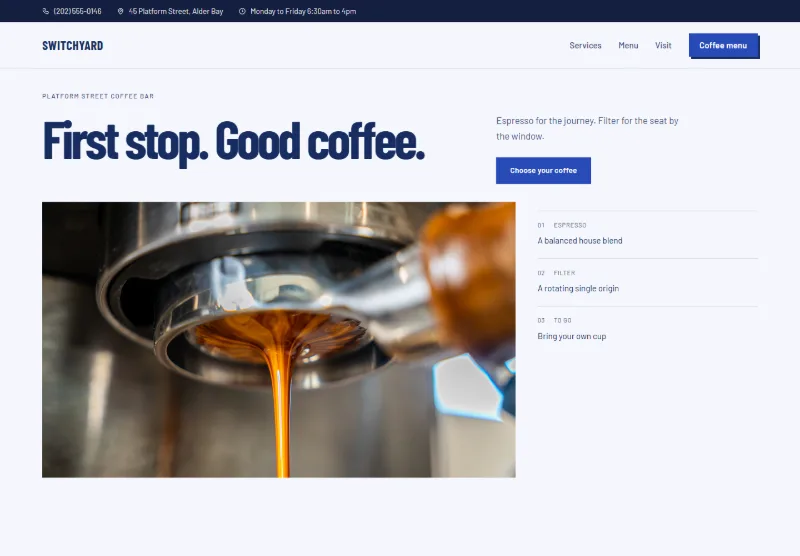Image resolution: width=800 pixels, height=556 pixels.
Task: Click 'A balanced house blend' text
Action: pos(580,241)
